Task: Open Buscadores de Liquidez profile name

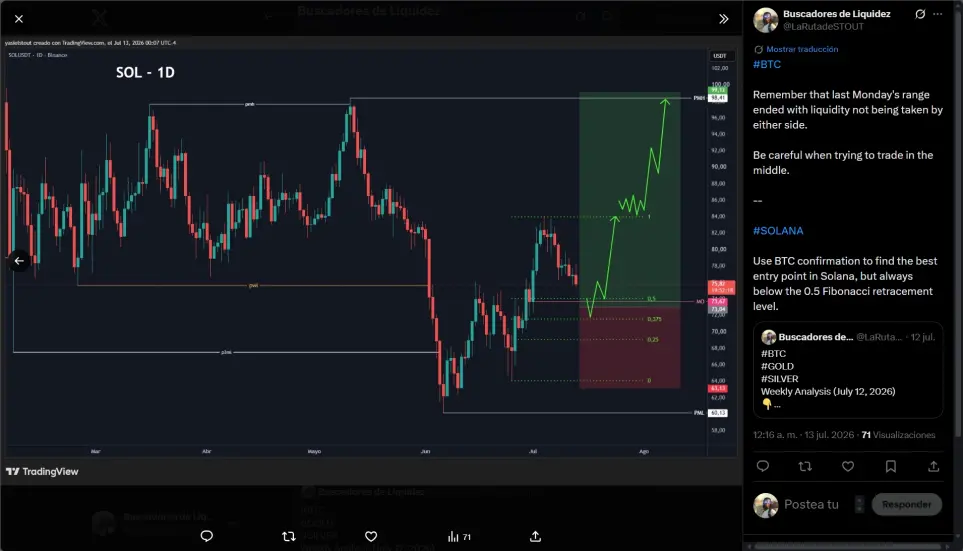Action: [x=836, y=14]
